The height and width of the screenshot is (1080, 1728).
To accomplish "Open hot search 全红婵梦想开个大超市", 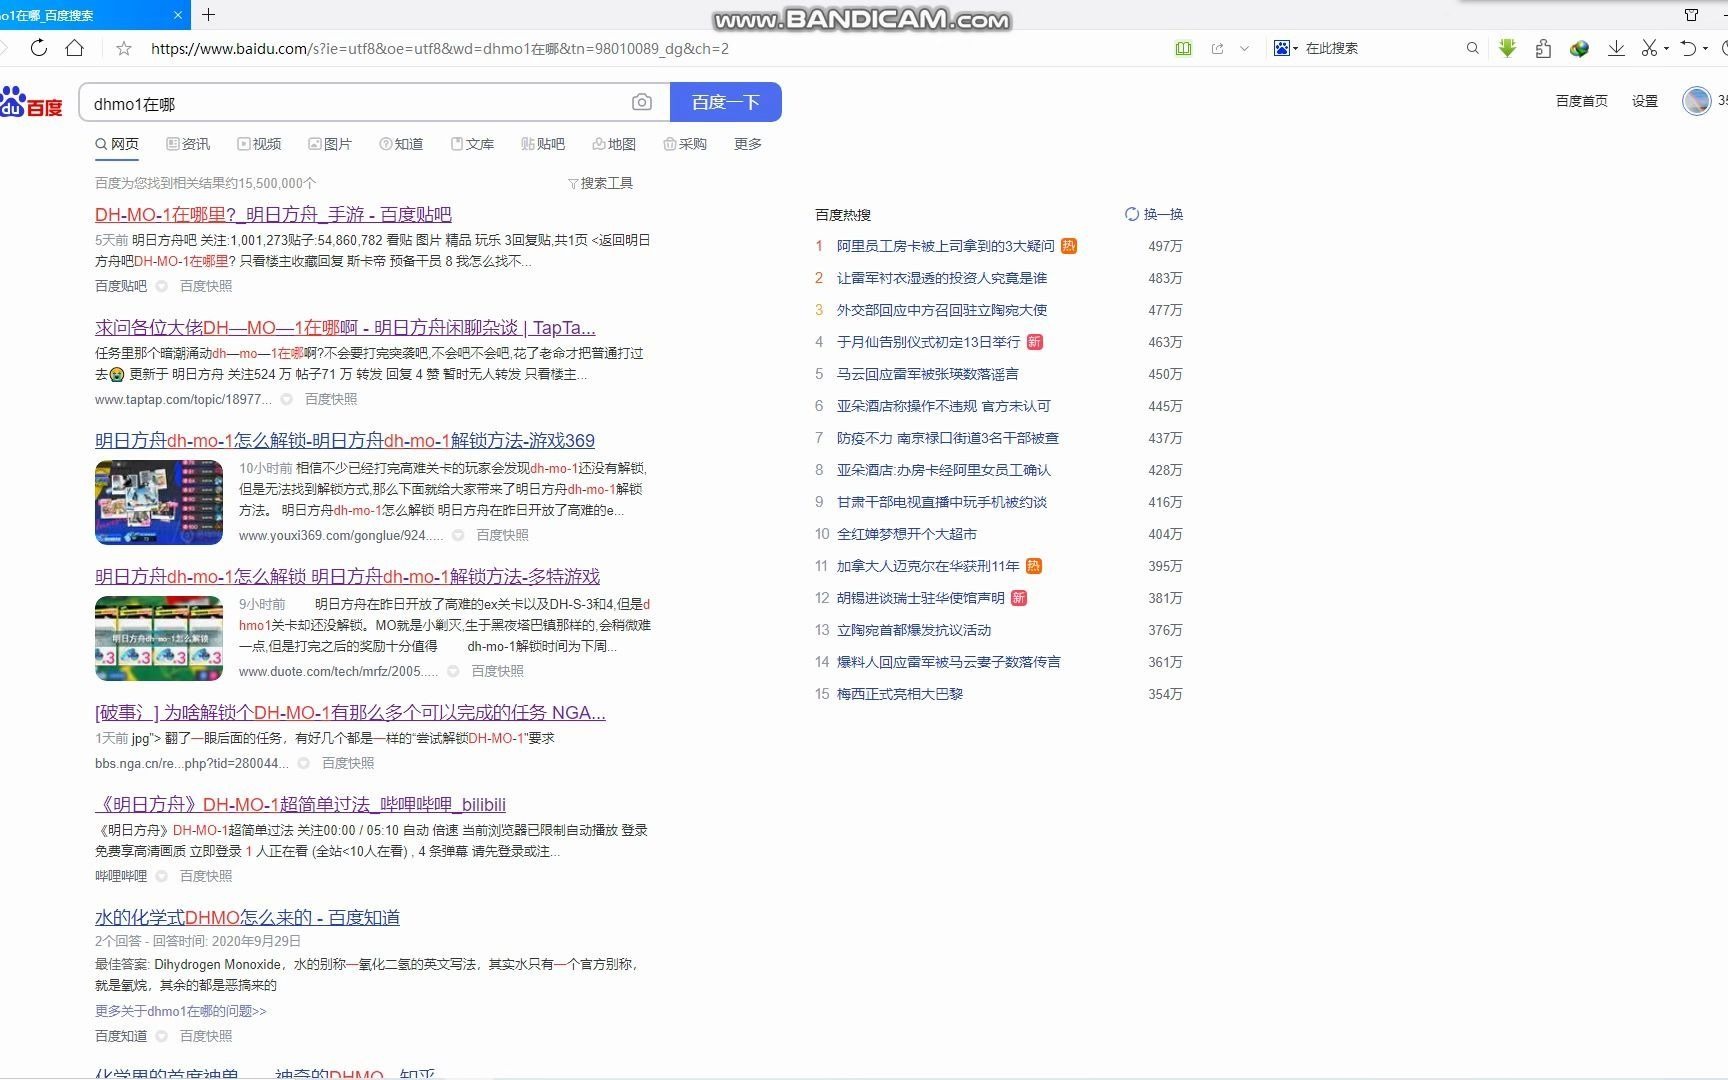I will point(907,534).
